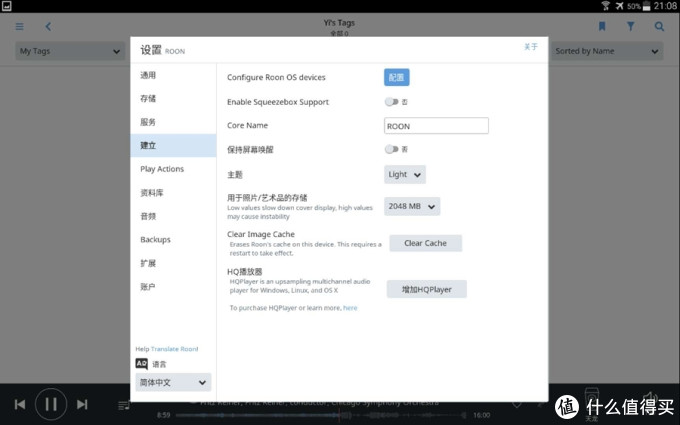Viewport: 680px width, 425px height.
Task: Click the 配置 button for Roon OS
Action: tap(396, 77)
